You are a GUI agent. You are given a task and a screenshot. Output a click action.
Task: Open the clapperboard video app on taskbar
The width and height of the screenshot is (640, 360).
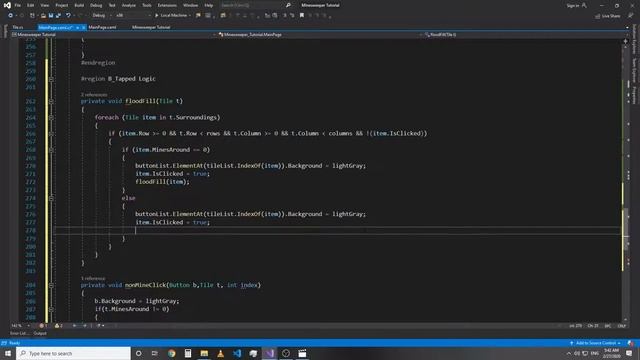tap(302, 353)
